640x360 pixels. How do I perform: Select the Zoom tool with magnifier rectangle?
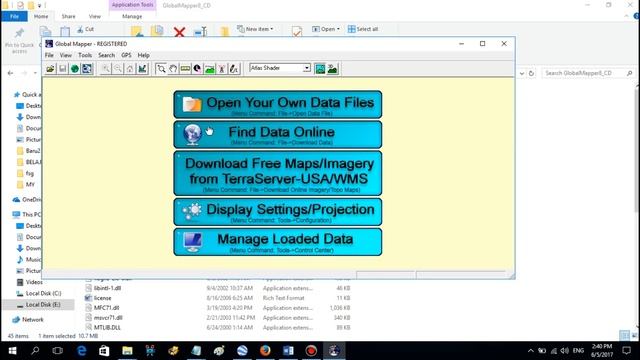161,69
